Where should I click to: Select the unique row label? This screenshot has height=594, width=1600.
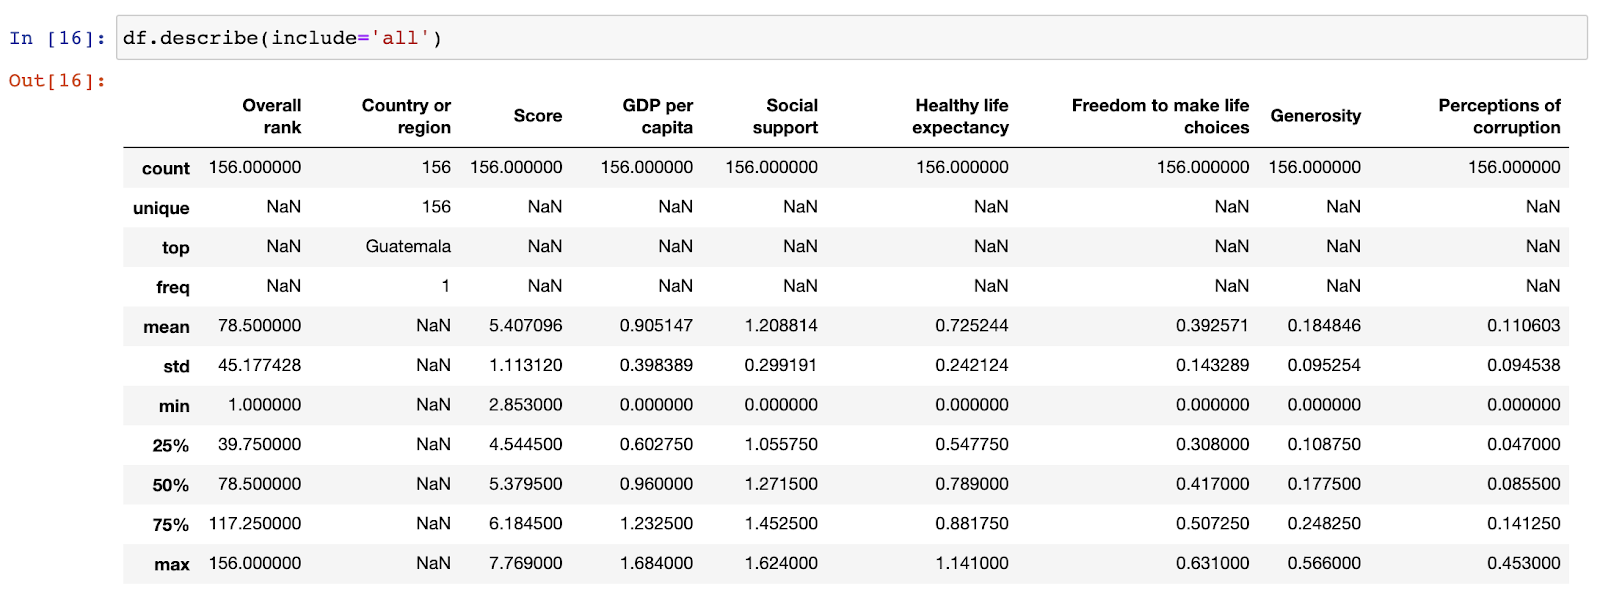pos(161,208)
